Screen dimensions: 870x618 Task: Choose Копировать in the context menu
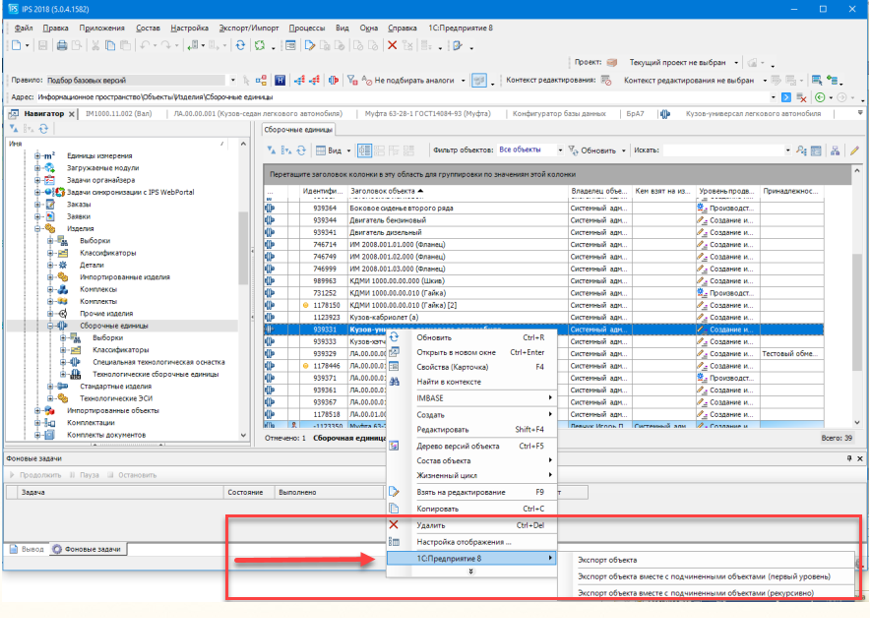(x=435, y=508)
